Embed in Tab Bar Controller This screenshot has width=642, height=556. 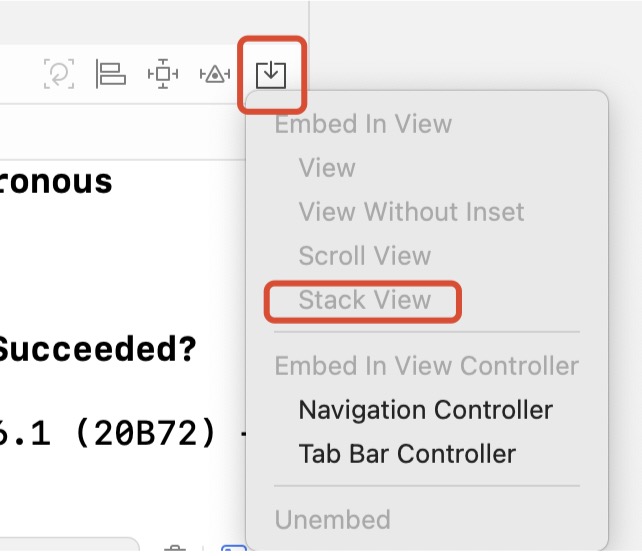point(407,454)
